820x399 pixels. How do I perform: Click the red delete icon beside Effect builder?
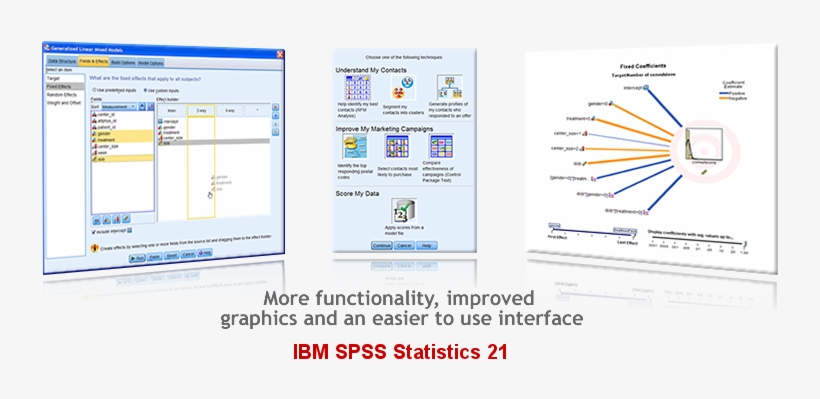276,107
